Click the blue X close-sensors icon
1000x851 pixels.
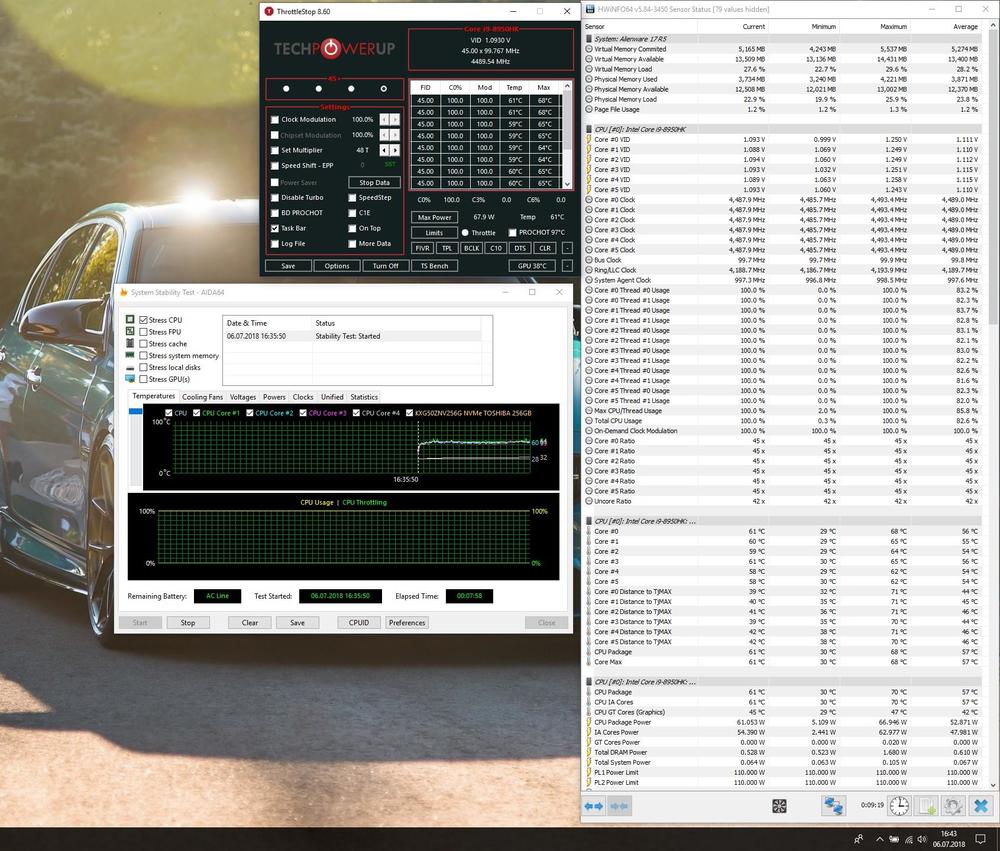tap(981, 805)
